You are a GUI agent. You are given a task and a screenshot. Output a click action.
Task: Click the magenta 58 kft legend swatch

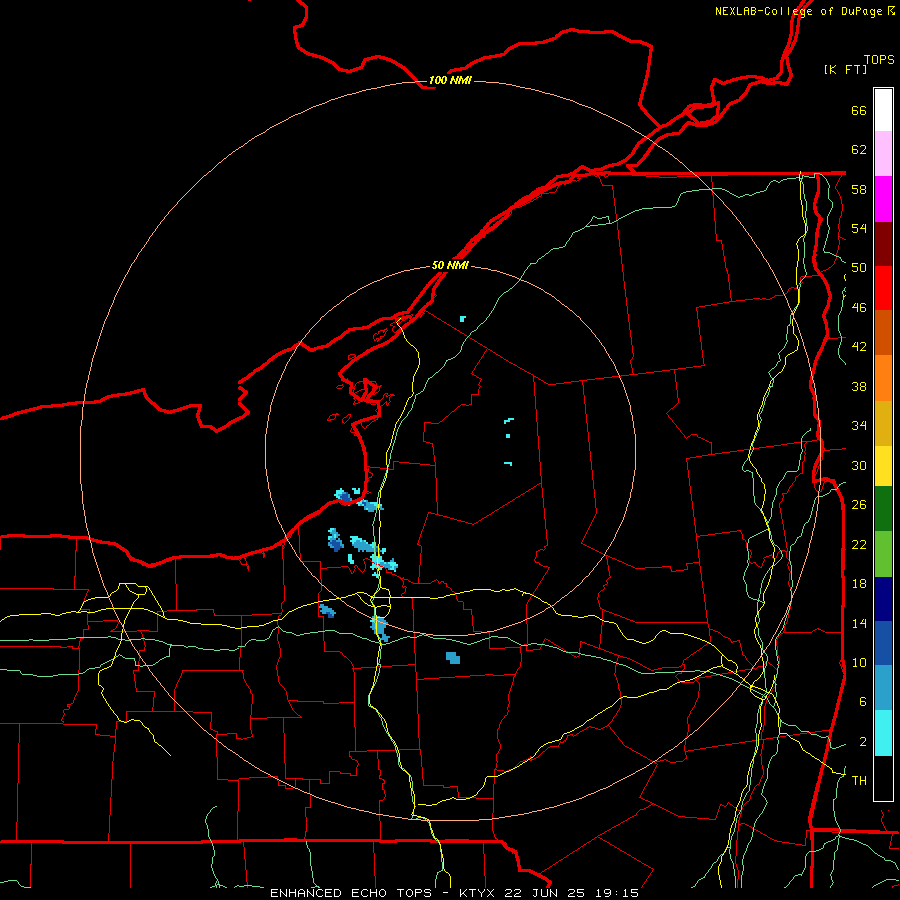(x=883, y=199)
